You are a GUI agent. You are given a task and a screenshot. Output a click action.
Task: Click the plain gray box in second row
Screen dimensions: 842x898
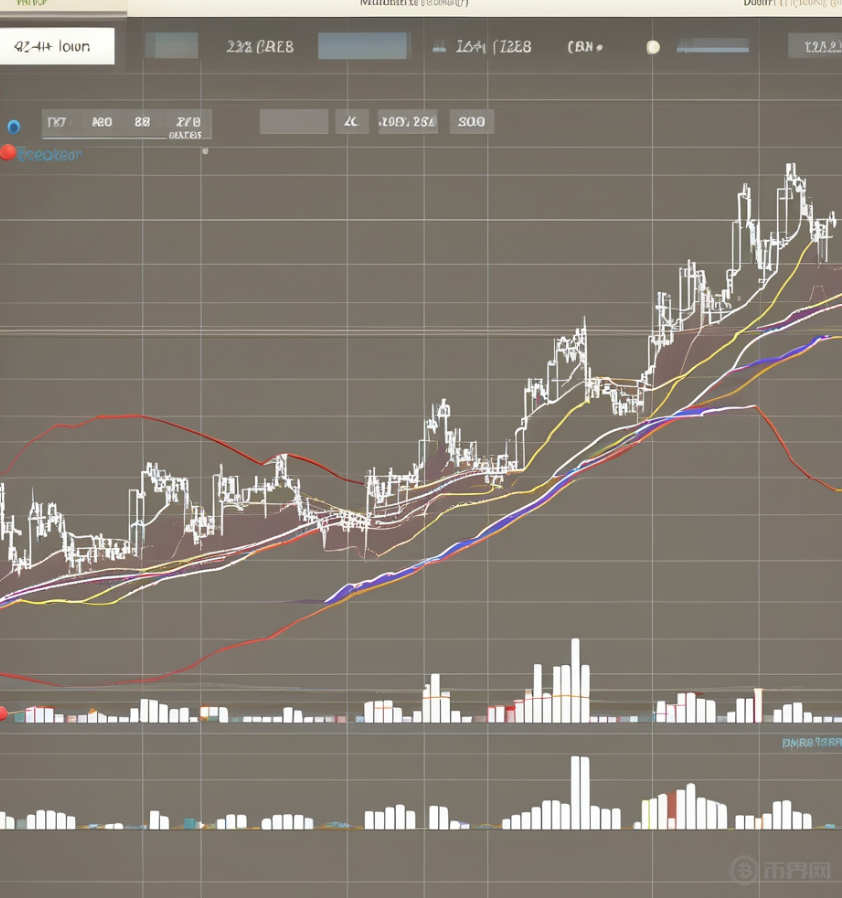(x=294, y=122)
